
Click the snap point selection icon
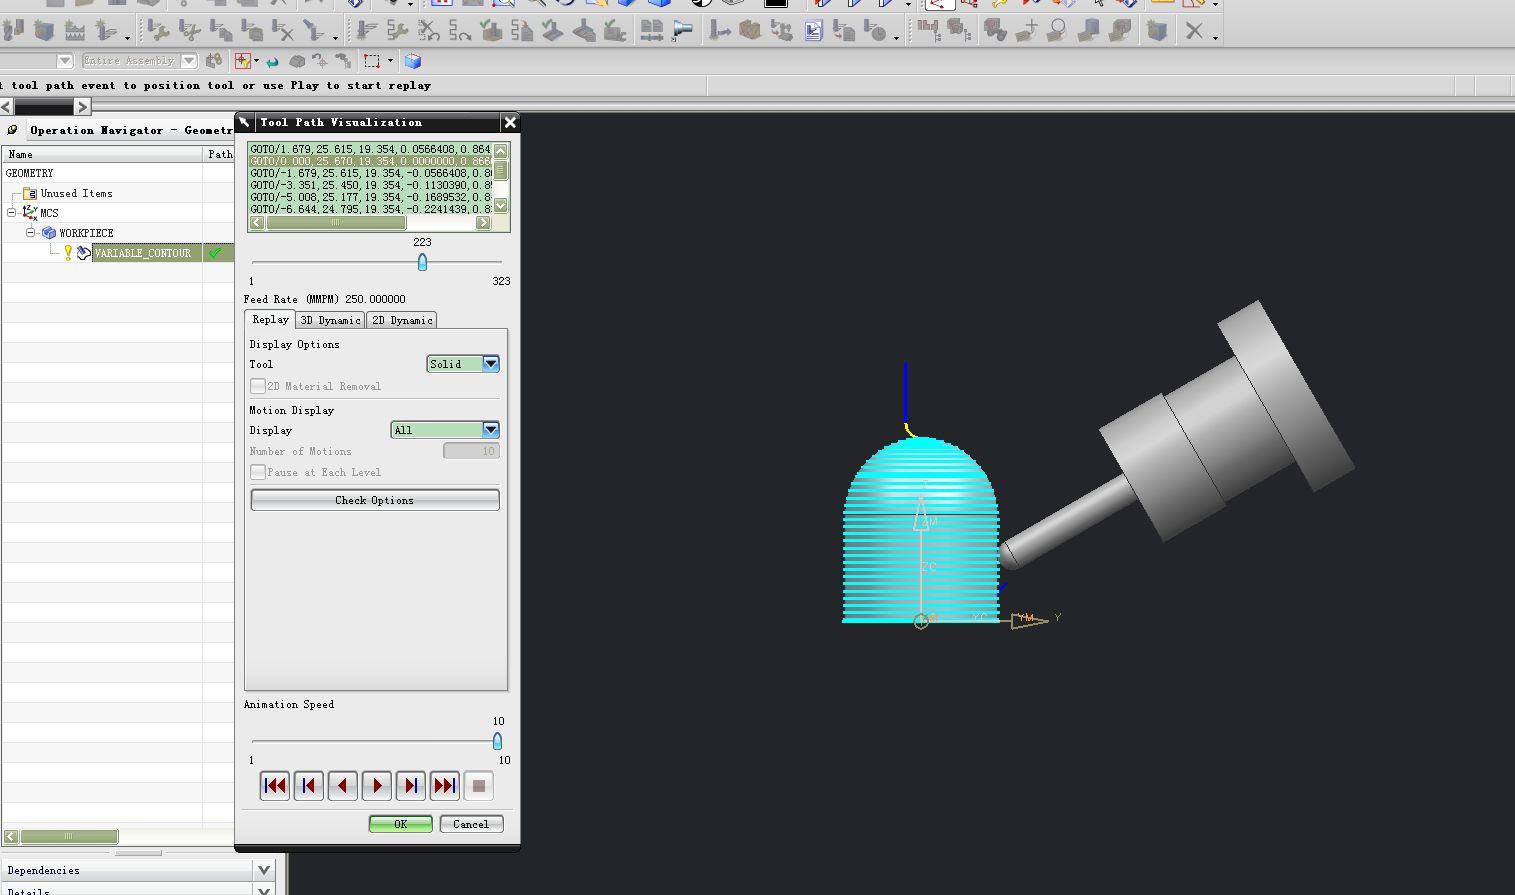(x=242, y=61)
